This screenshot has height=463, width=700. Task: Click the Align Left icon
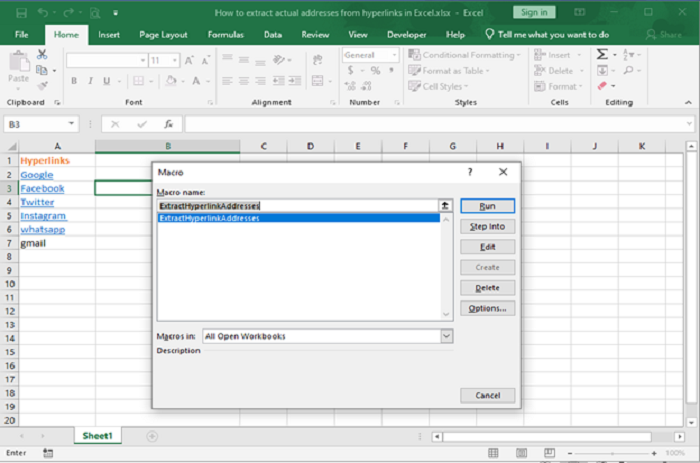(x=227, y=81)
